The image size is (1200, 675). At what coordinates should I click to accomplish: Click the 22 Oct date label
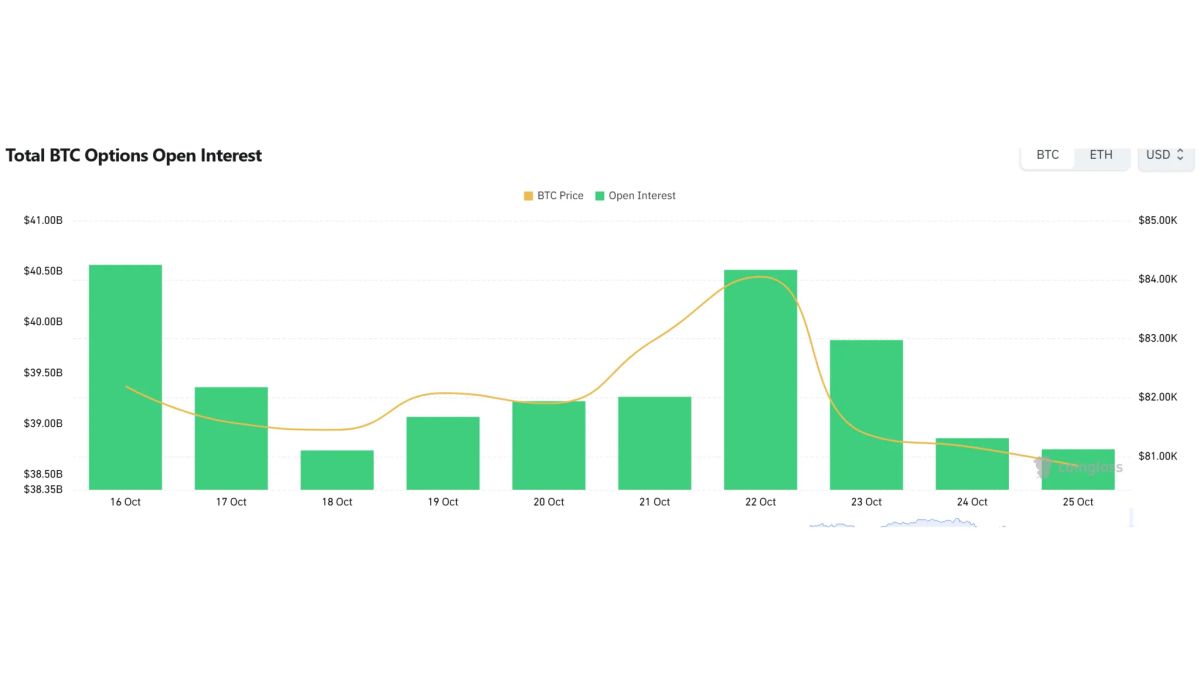click(x=761, y=502)
